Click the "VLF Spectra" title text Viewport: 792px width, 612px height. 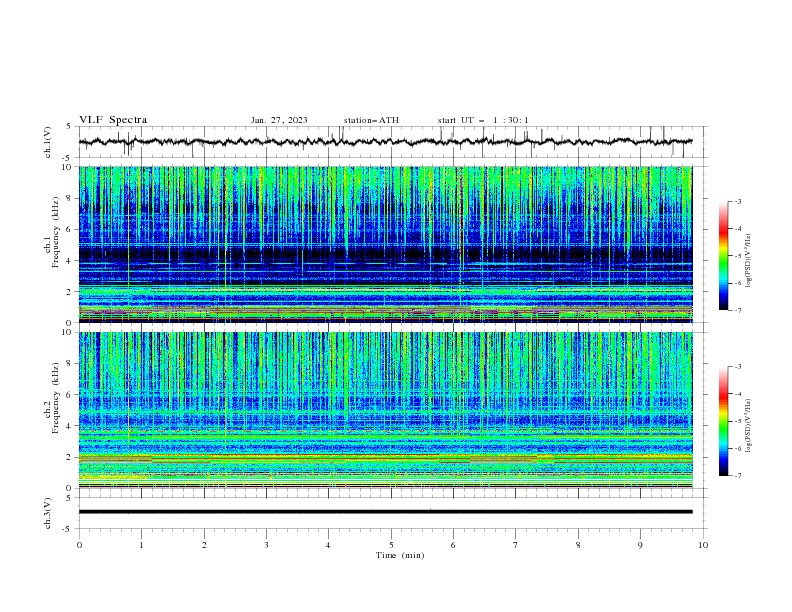(x=113, y=120)
